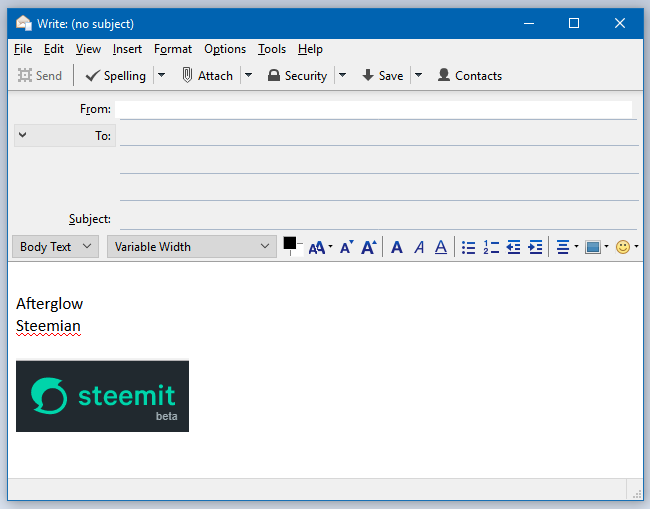Outdent the text
The height and width of the screenshot is (509, 650).
(513, 247)
